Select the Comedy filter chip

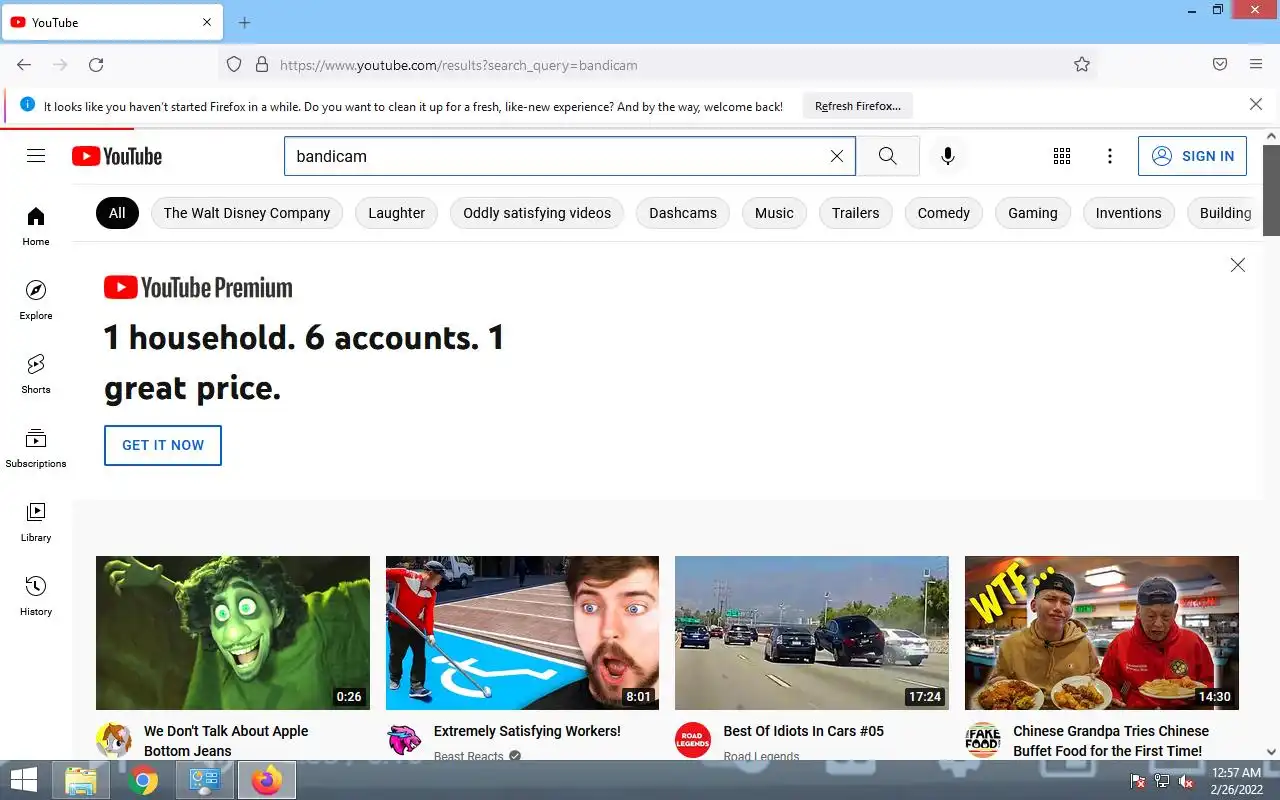point(944,213)
